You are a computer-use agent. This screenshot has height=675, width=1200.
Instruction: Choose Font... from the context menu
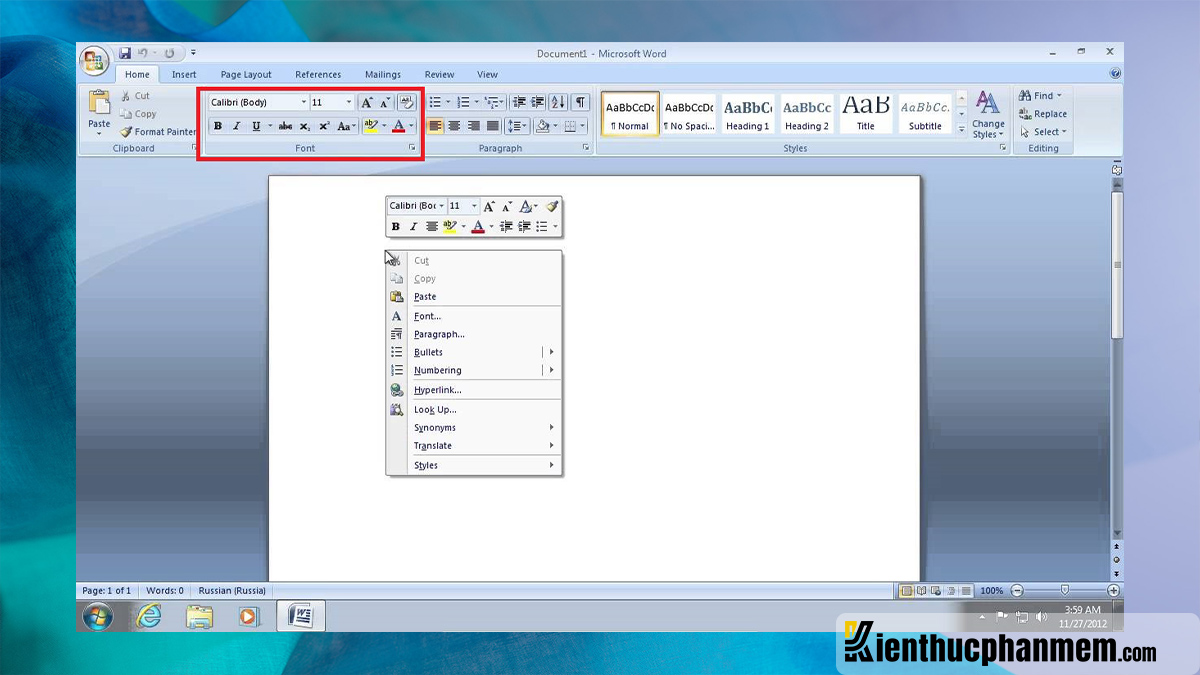point(474,316)
